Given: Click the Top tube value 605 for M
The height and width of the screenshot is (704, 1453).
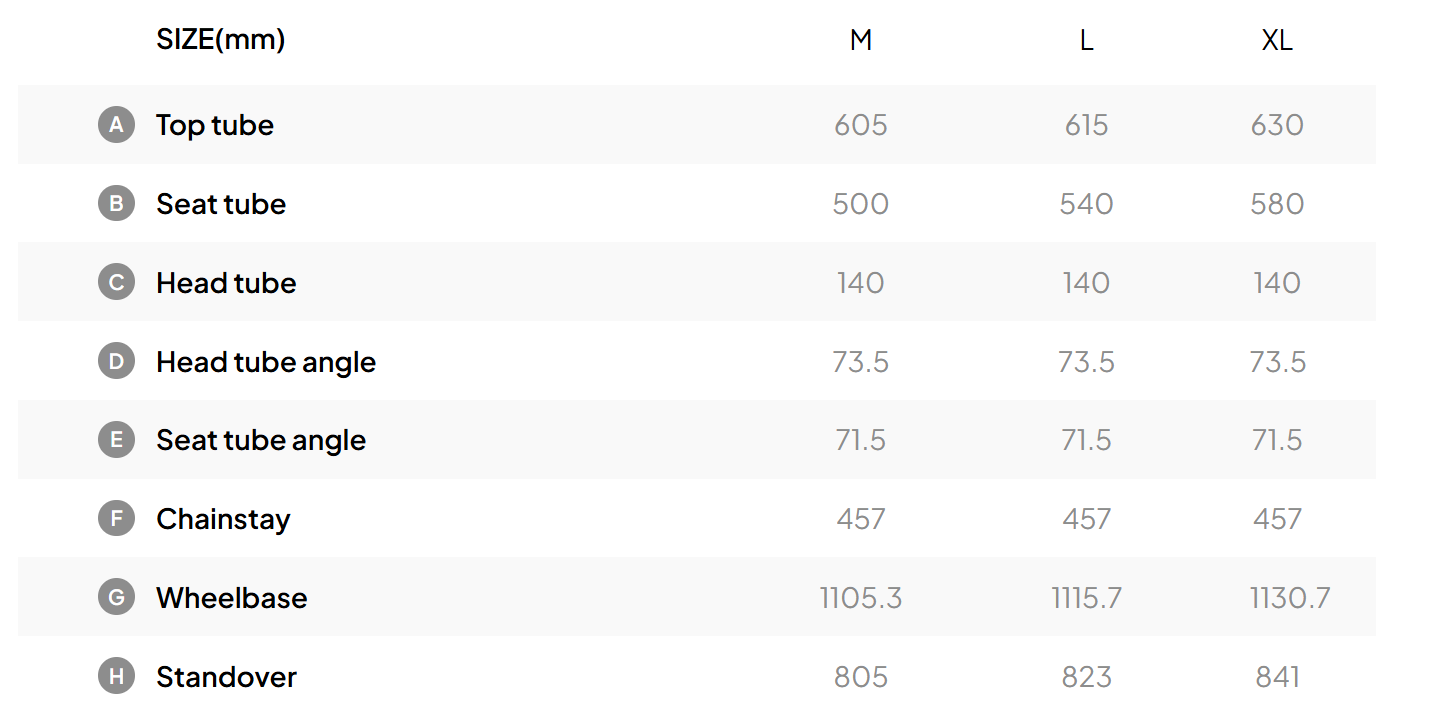Looking at the screenshot, I should tap(861, 125).
